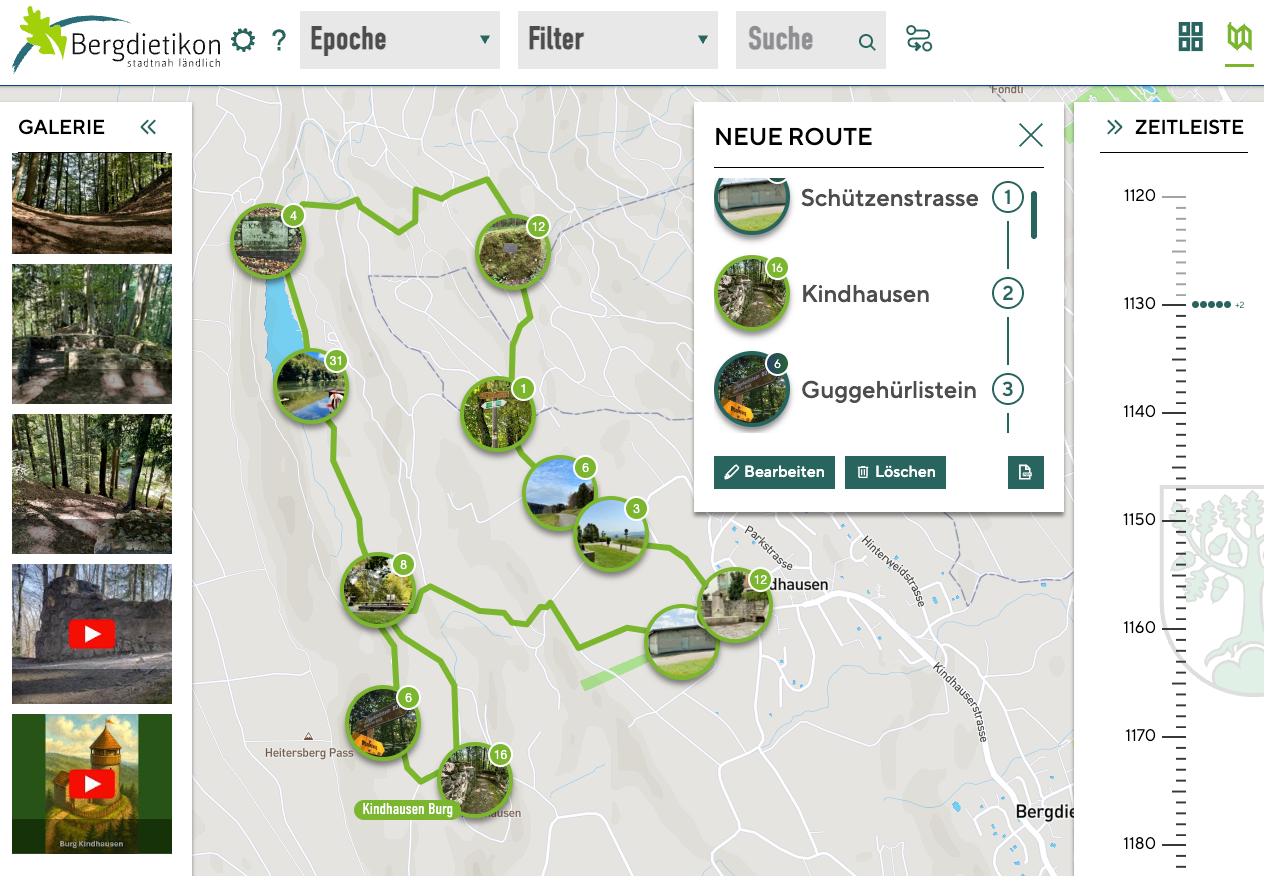This screenshot has height=876, width=1264.
Task: Click the +2 timeline overflow label
Action: coord(1240,305)
